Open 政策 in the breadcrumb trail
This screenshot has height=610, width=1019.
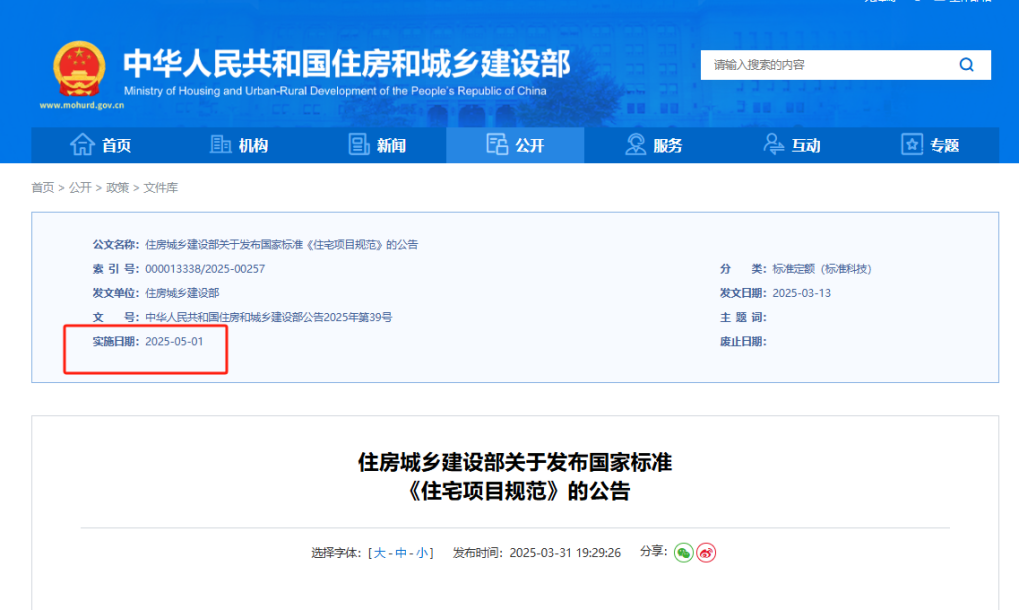click(x=118, y=188)
